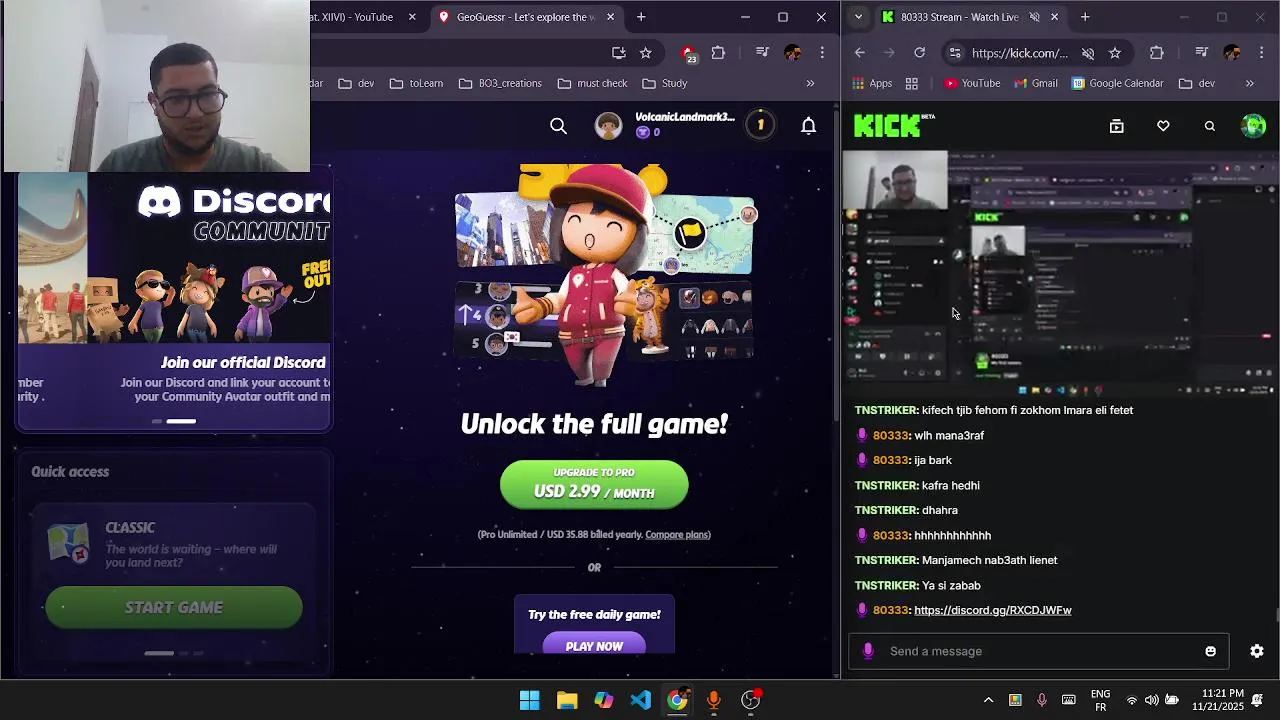The image size is (1280, 720).
Task: Open a new tab in GeoGuessr window
Action: (x=641, y=17)
